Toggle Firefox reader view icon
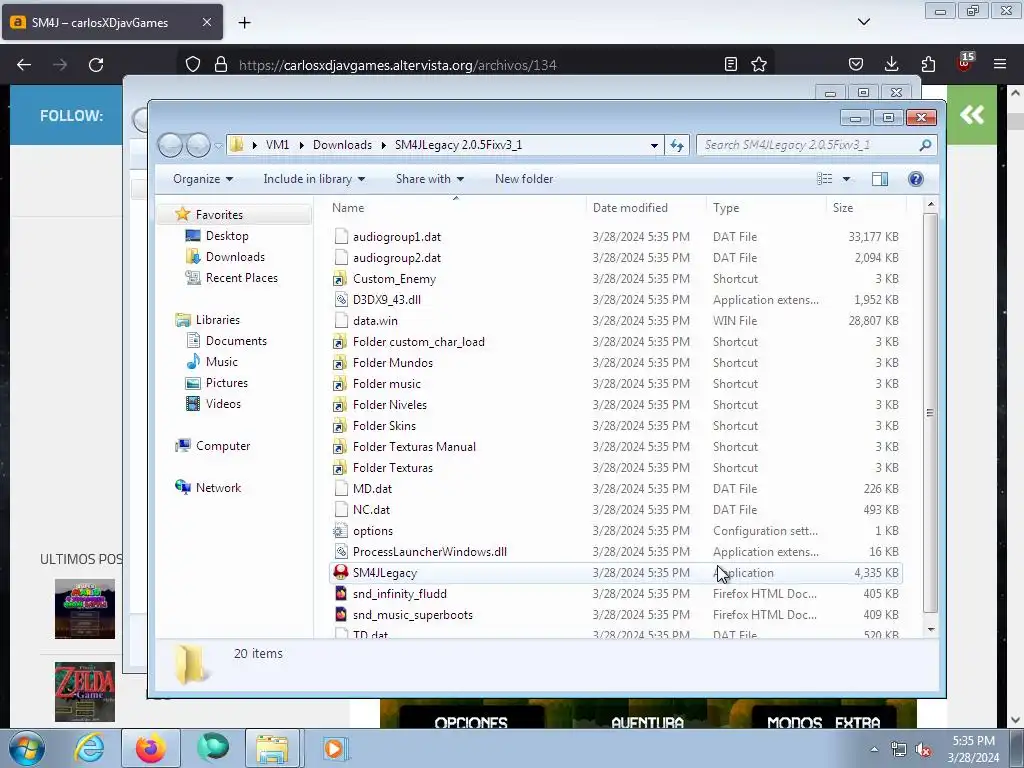The image size is (1024, 768). pyautogui.click(x=731, y=64)
